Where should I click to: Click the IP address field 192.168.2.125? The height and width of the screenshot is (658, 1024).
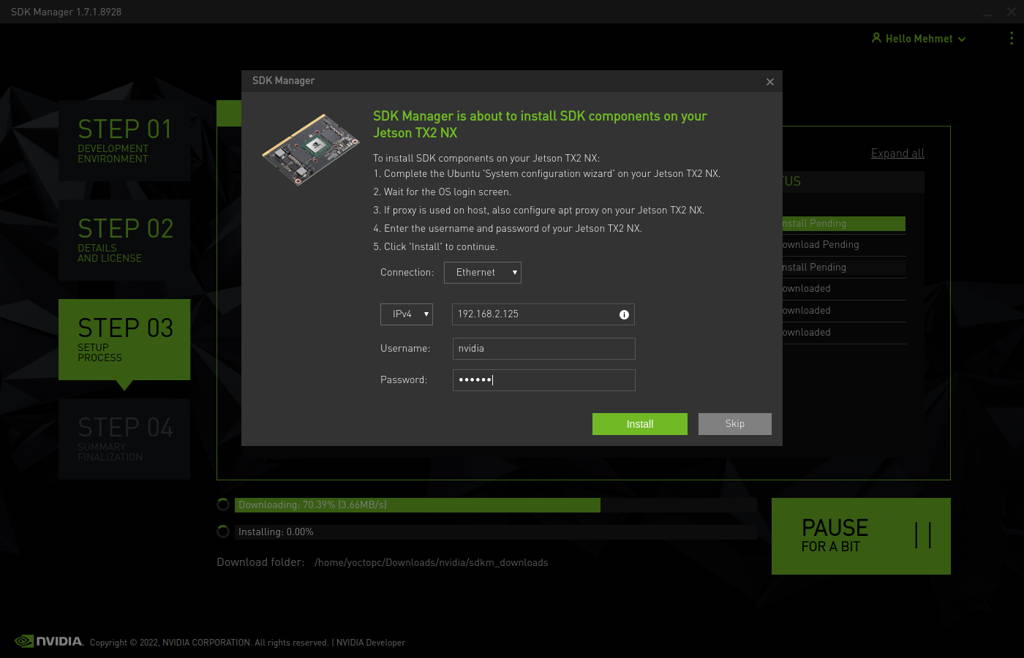point(543,314)
